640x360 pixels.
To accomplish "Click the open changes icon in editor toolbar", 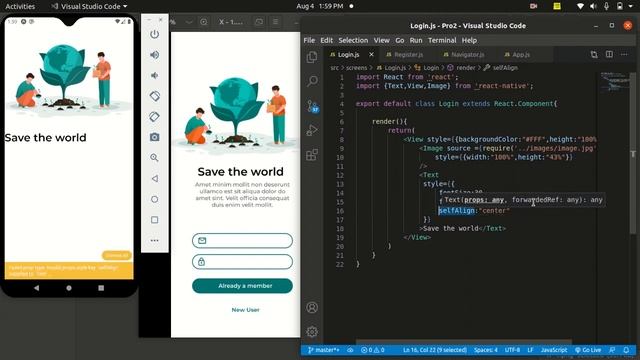I will tap(594, 54).
